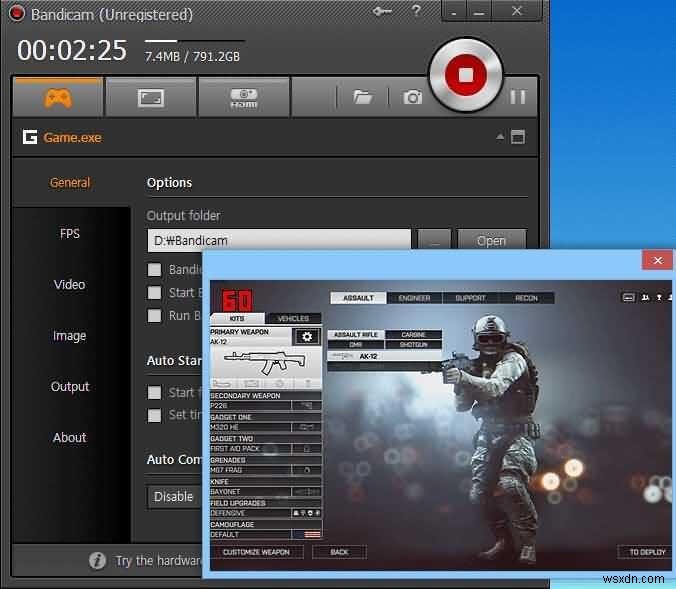Capture a screenshot with the camera icon
Screen dimensions: 676x589
(412, 97)
